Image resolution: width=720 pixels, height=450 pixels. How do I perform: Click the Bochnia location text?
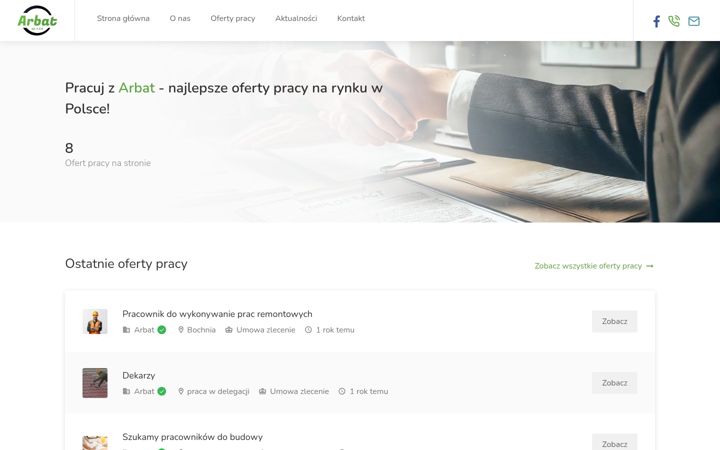click(201, 330)
